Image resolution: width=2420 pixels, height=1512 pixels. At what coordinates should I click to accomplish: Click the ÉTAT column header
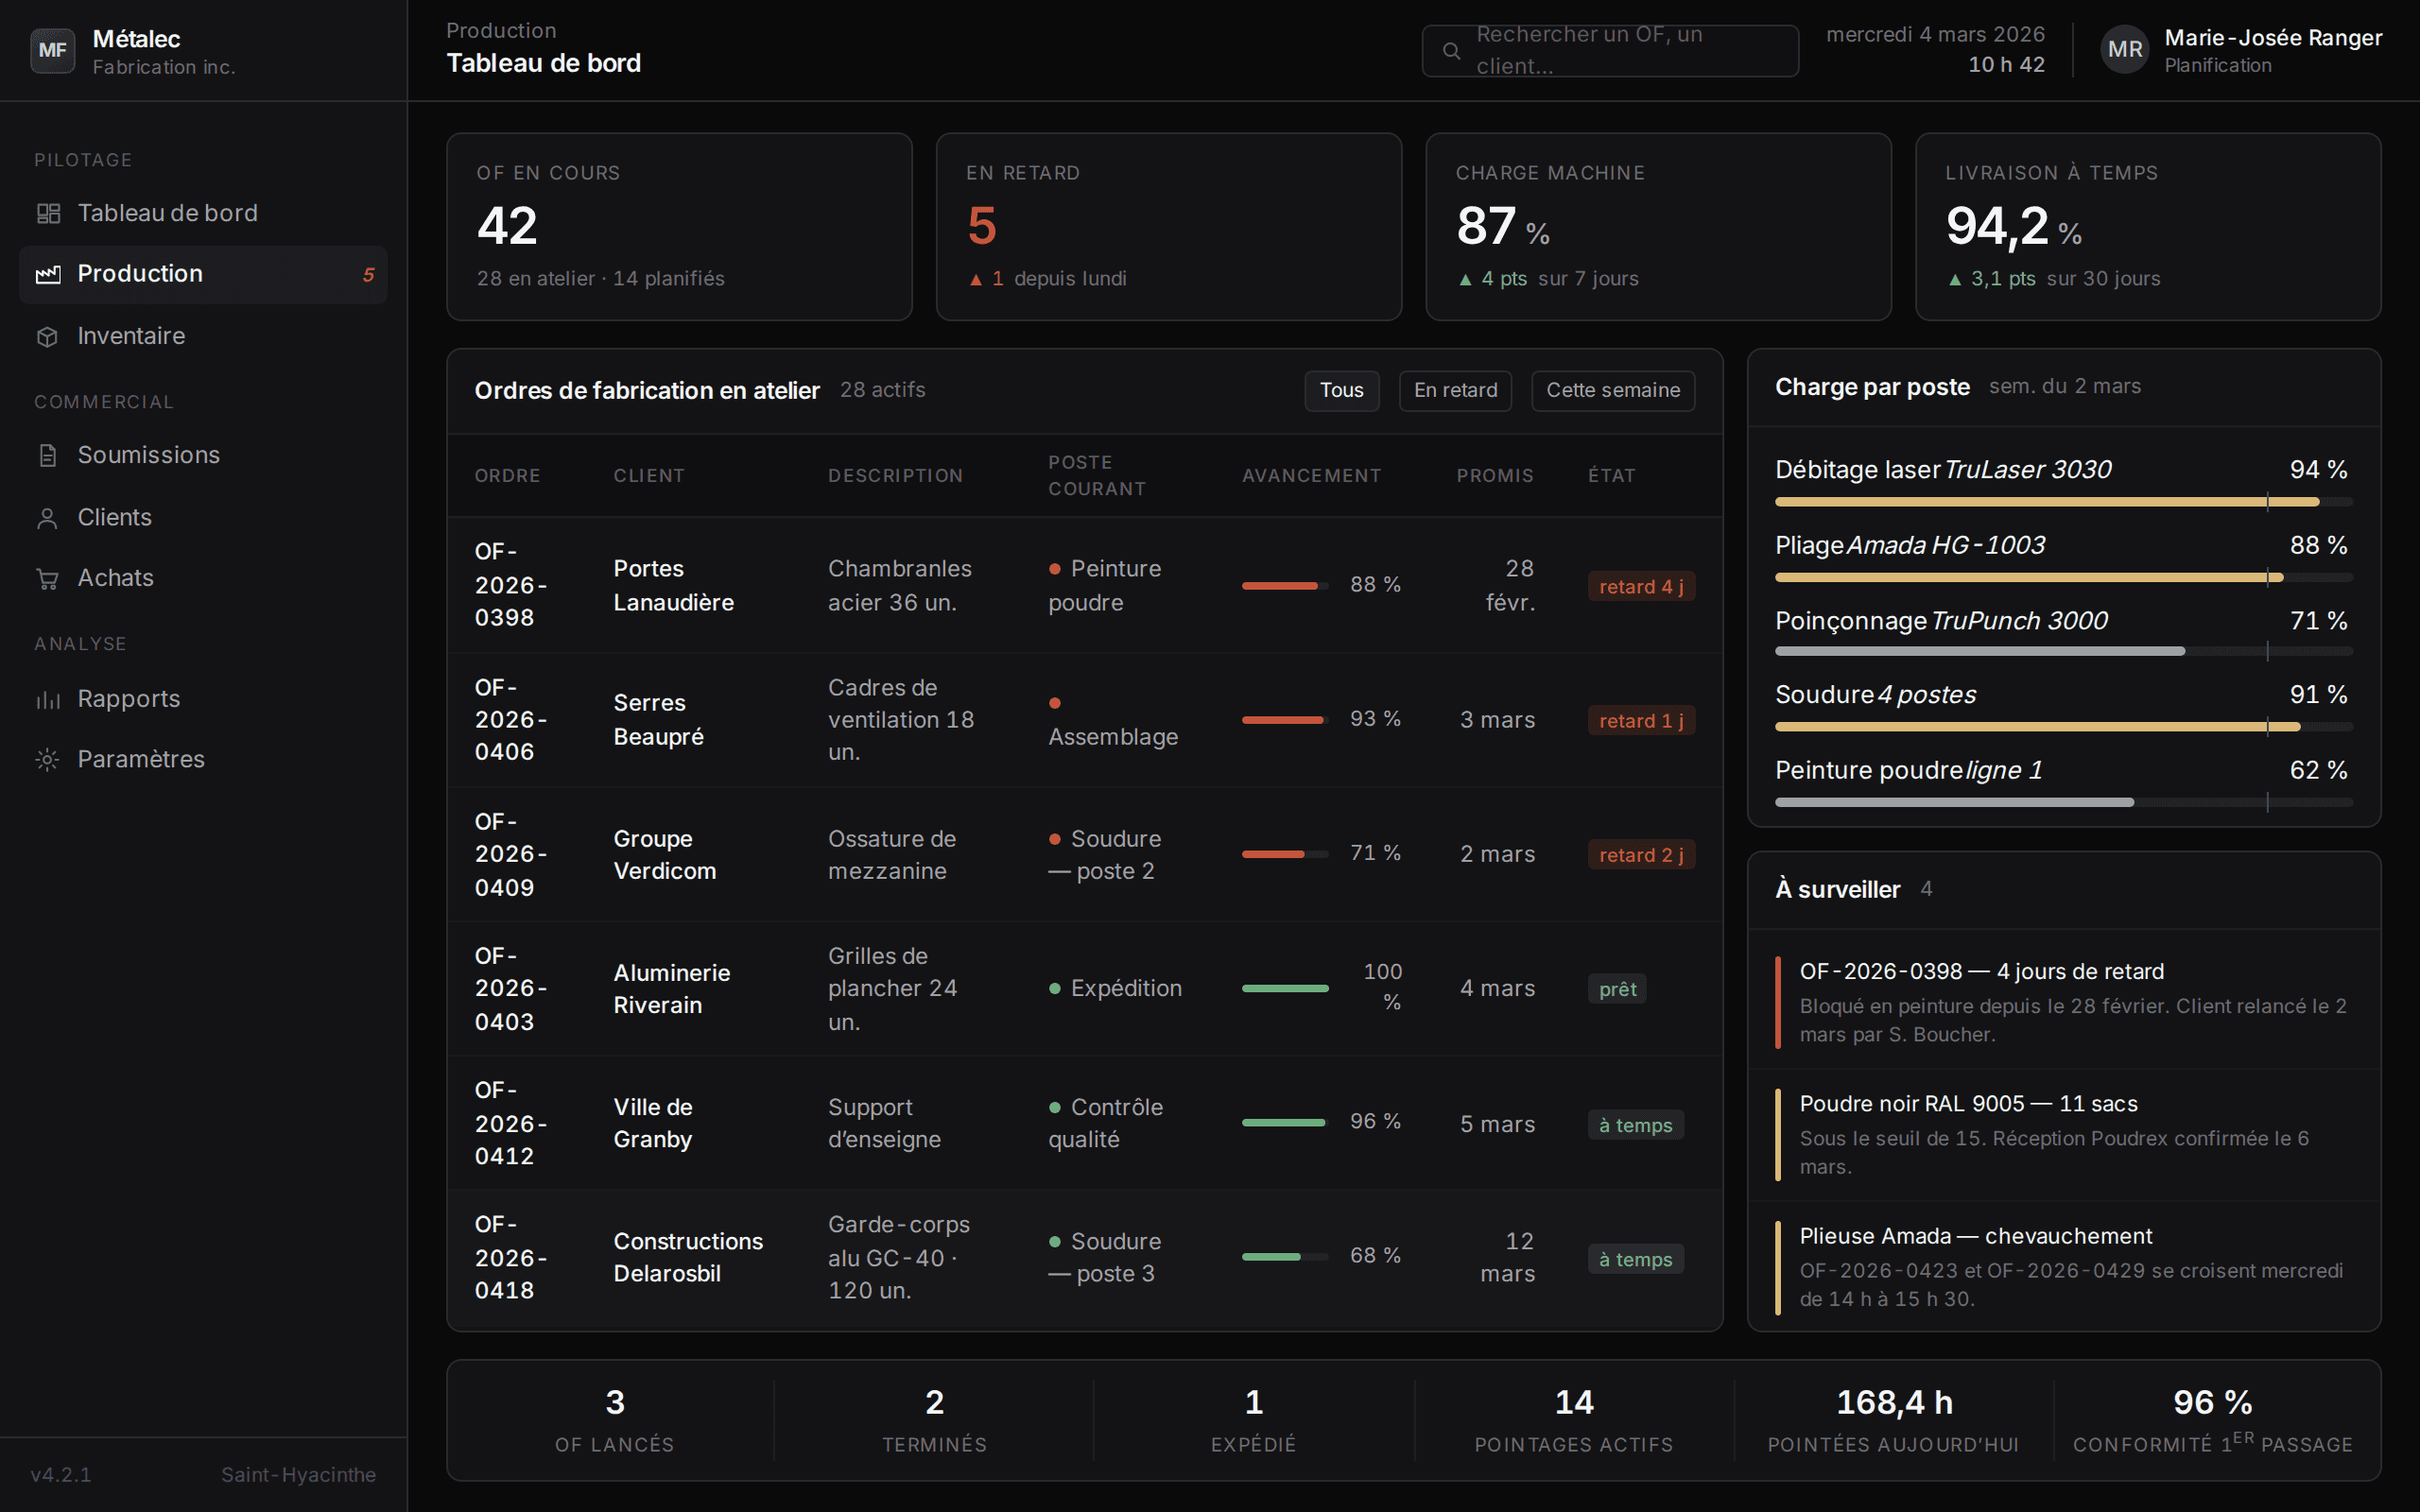[x=1611, y=476]
